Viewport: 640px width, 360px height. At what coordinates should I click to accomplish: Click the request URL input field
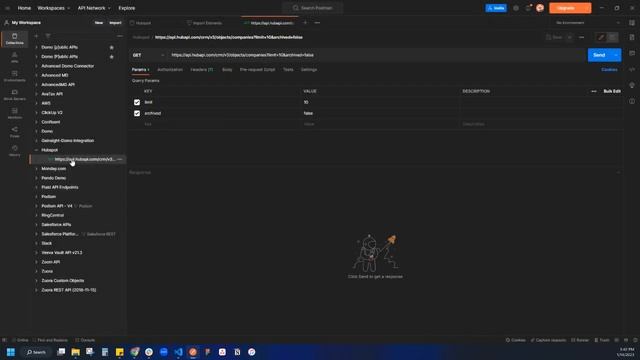[x=377, y=55]
